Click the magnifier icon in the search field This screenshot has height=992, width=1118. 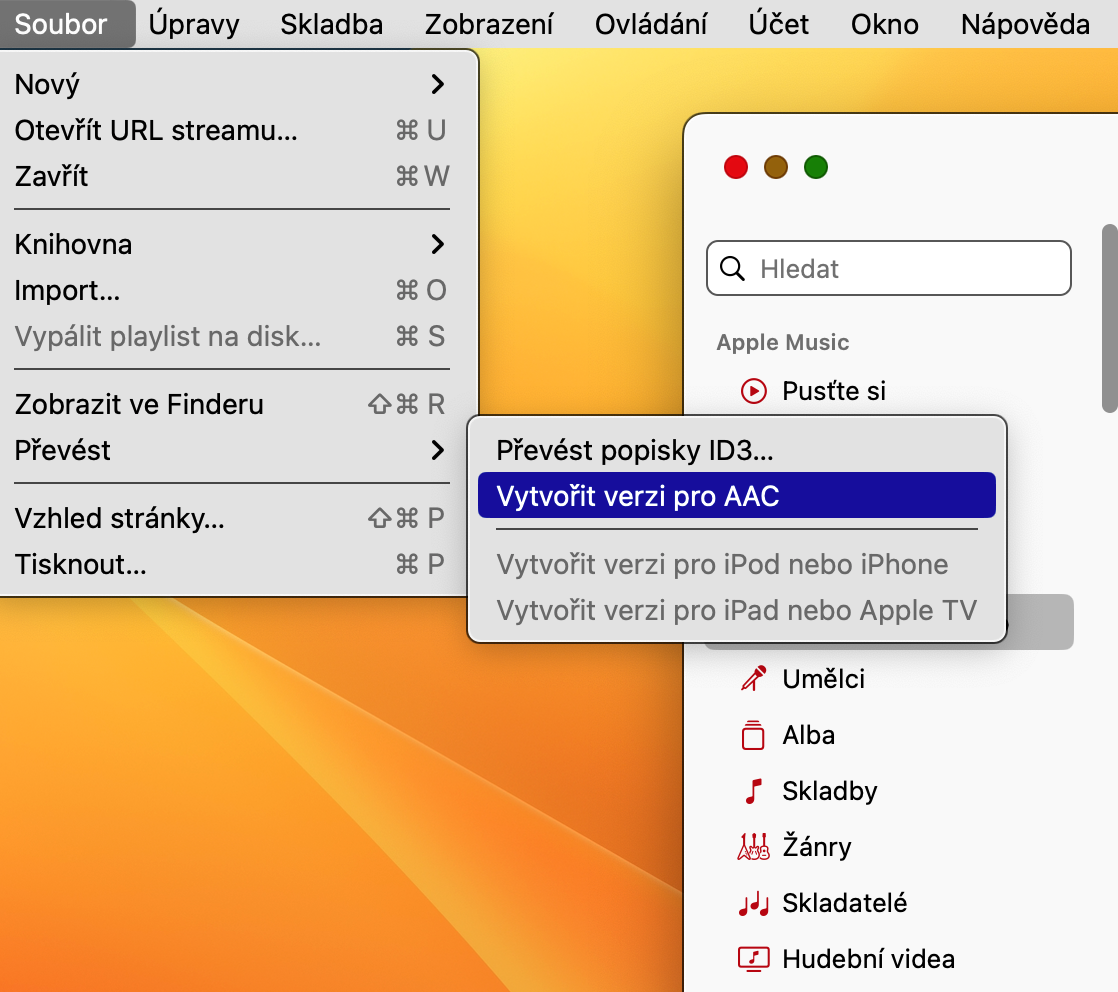[x=733, y=269]
